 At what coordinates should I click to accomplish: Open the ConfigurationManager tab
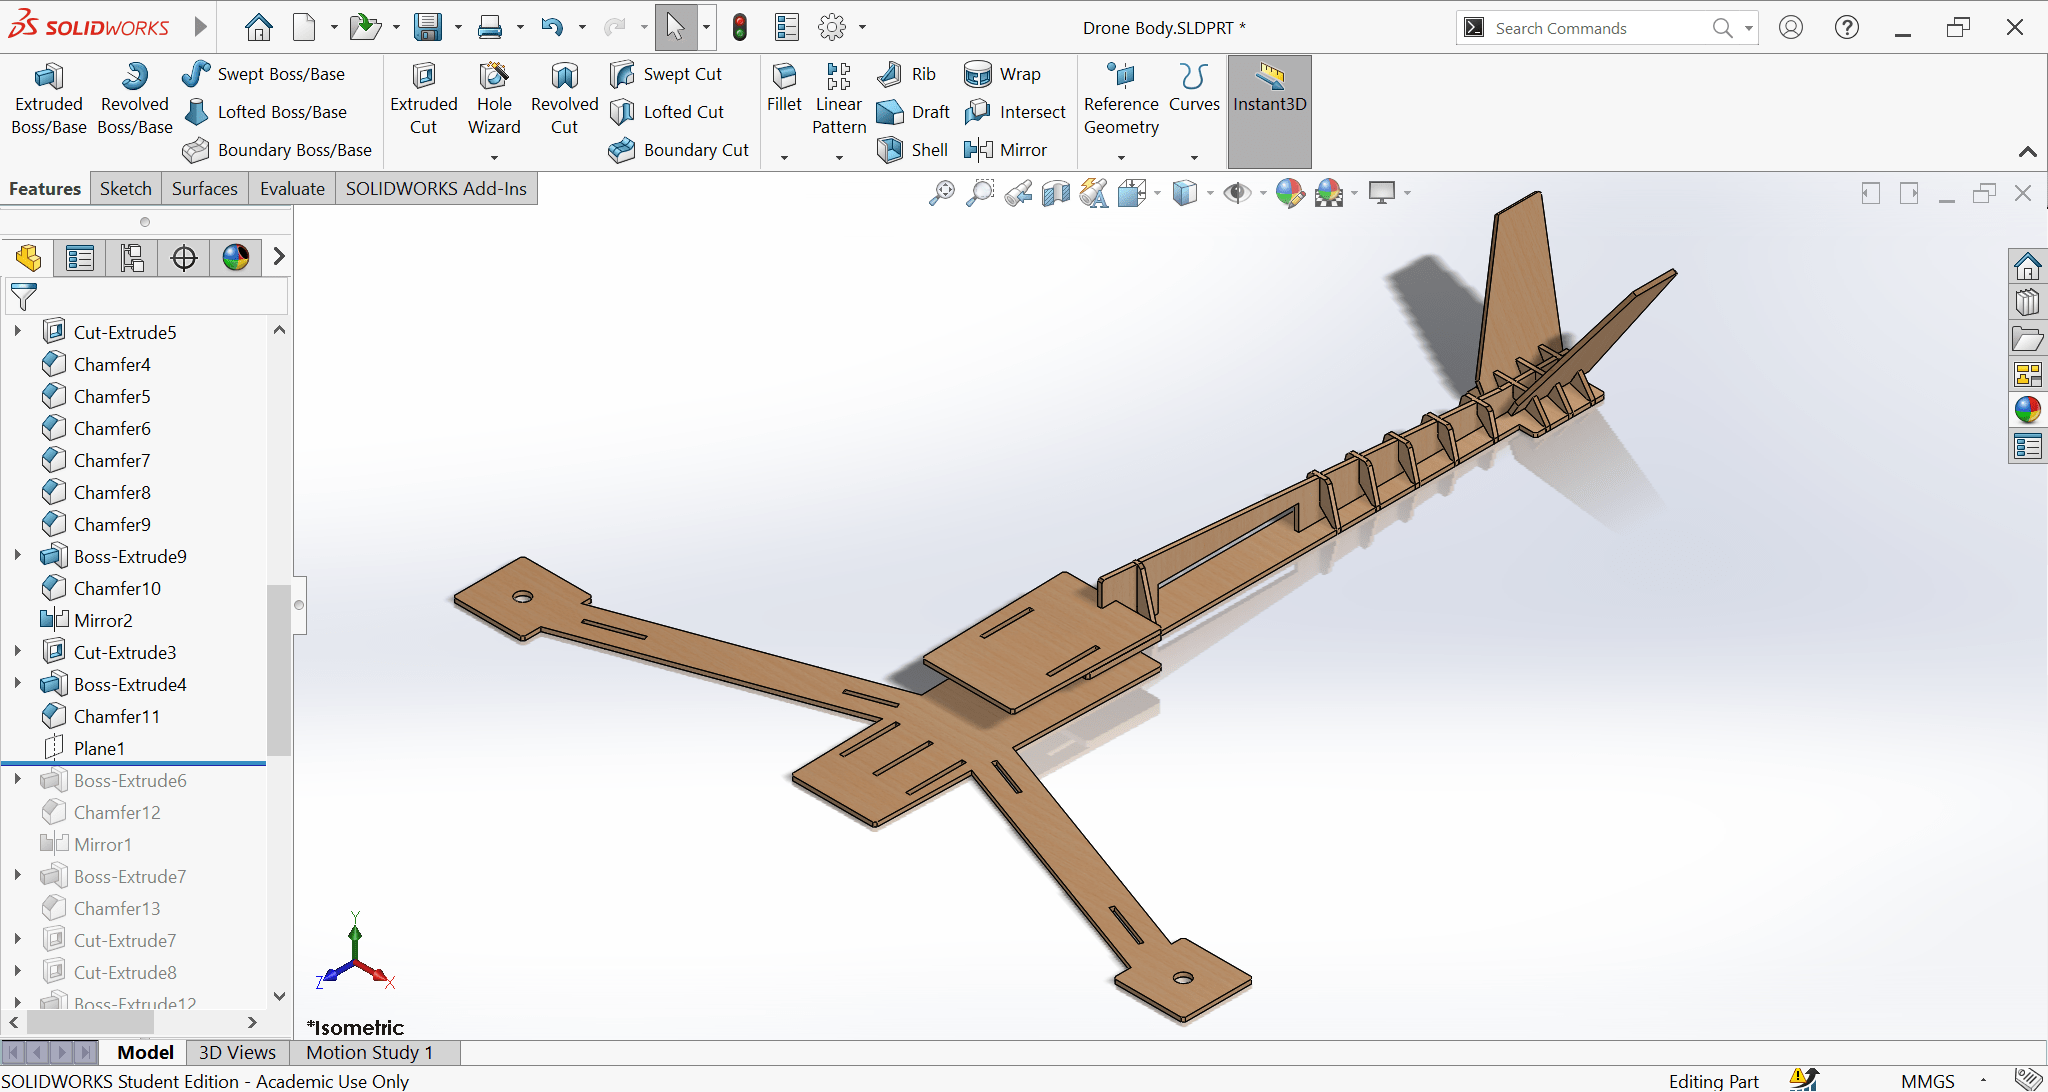(x=131, y=258)
